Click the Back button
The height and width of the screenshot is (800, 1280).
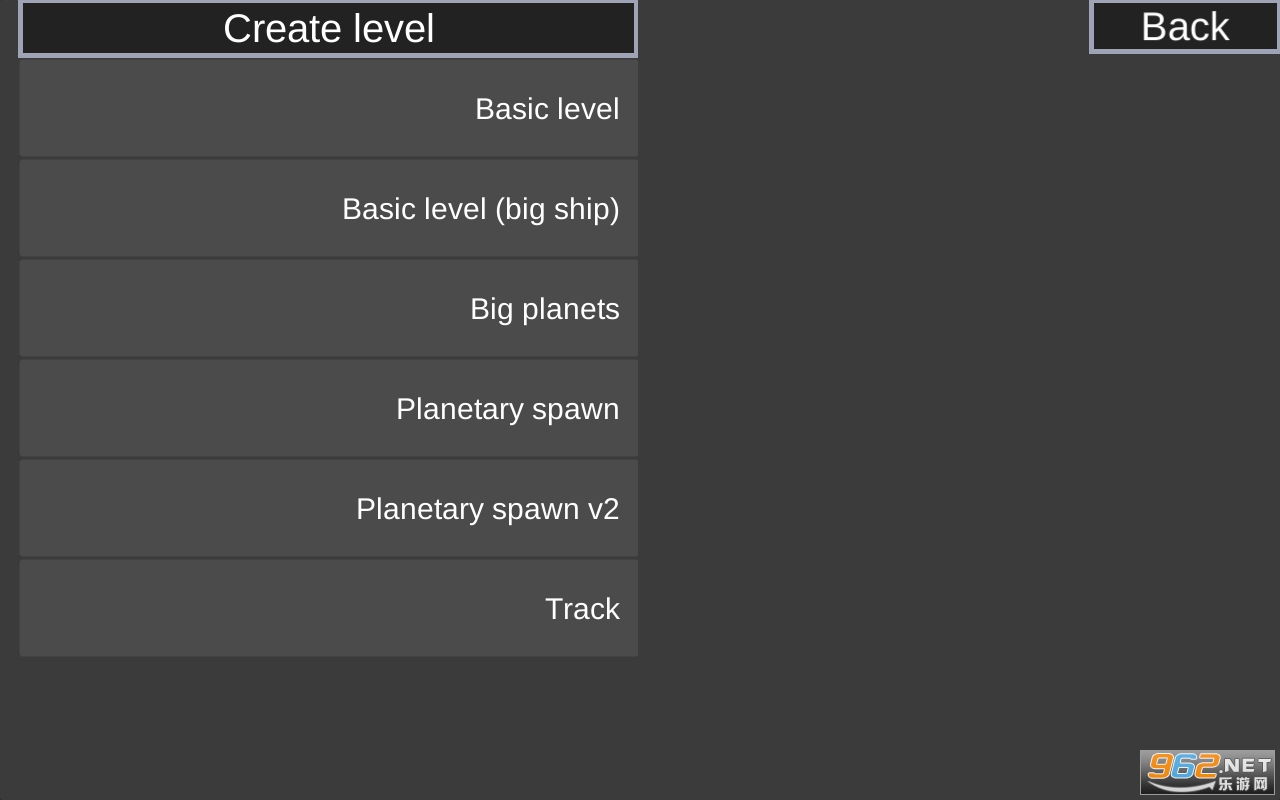click(x=1184, y=27)
